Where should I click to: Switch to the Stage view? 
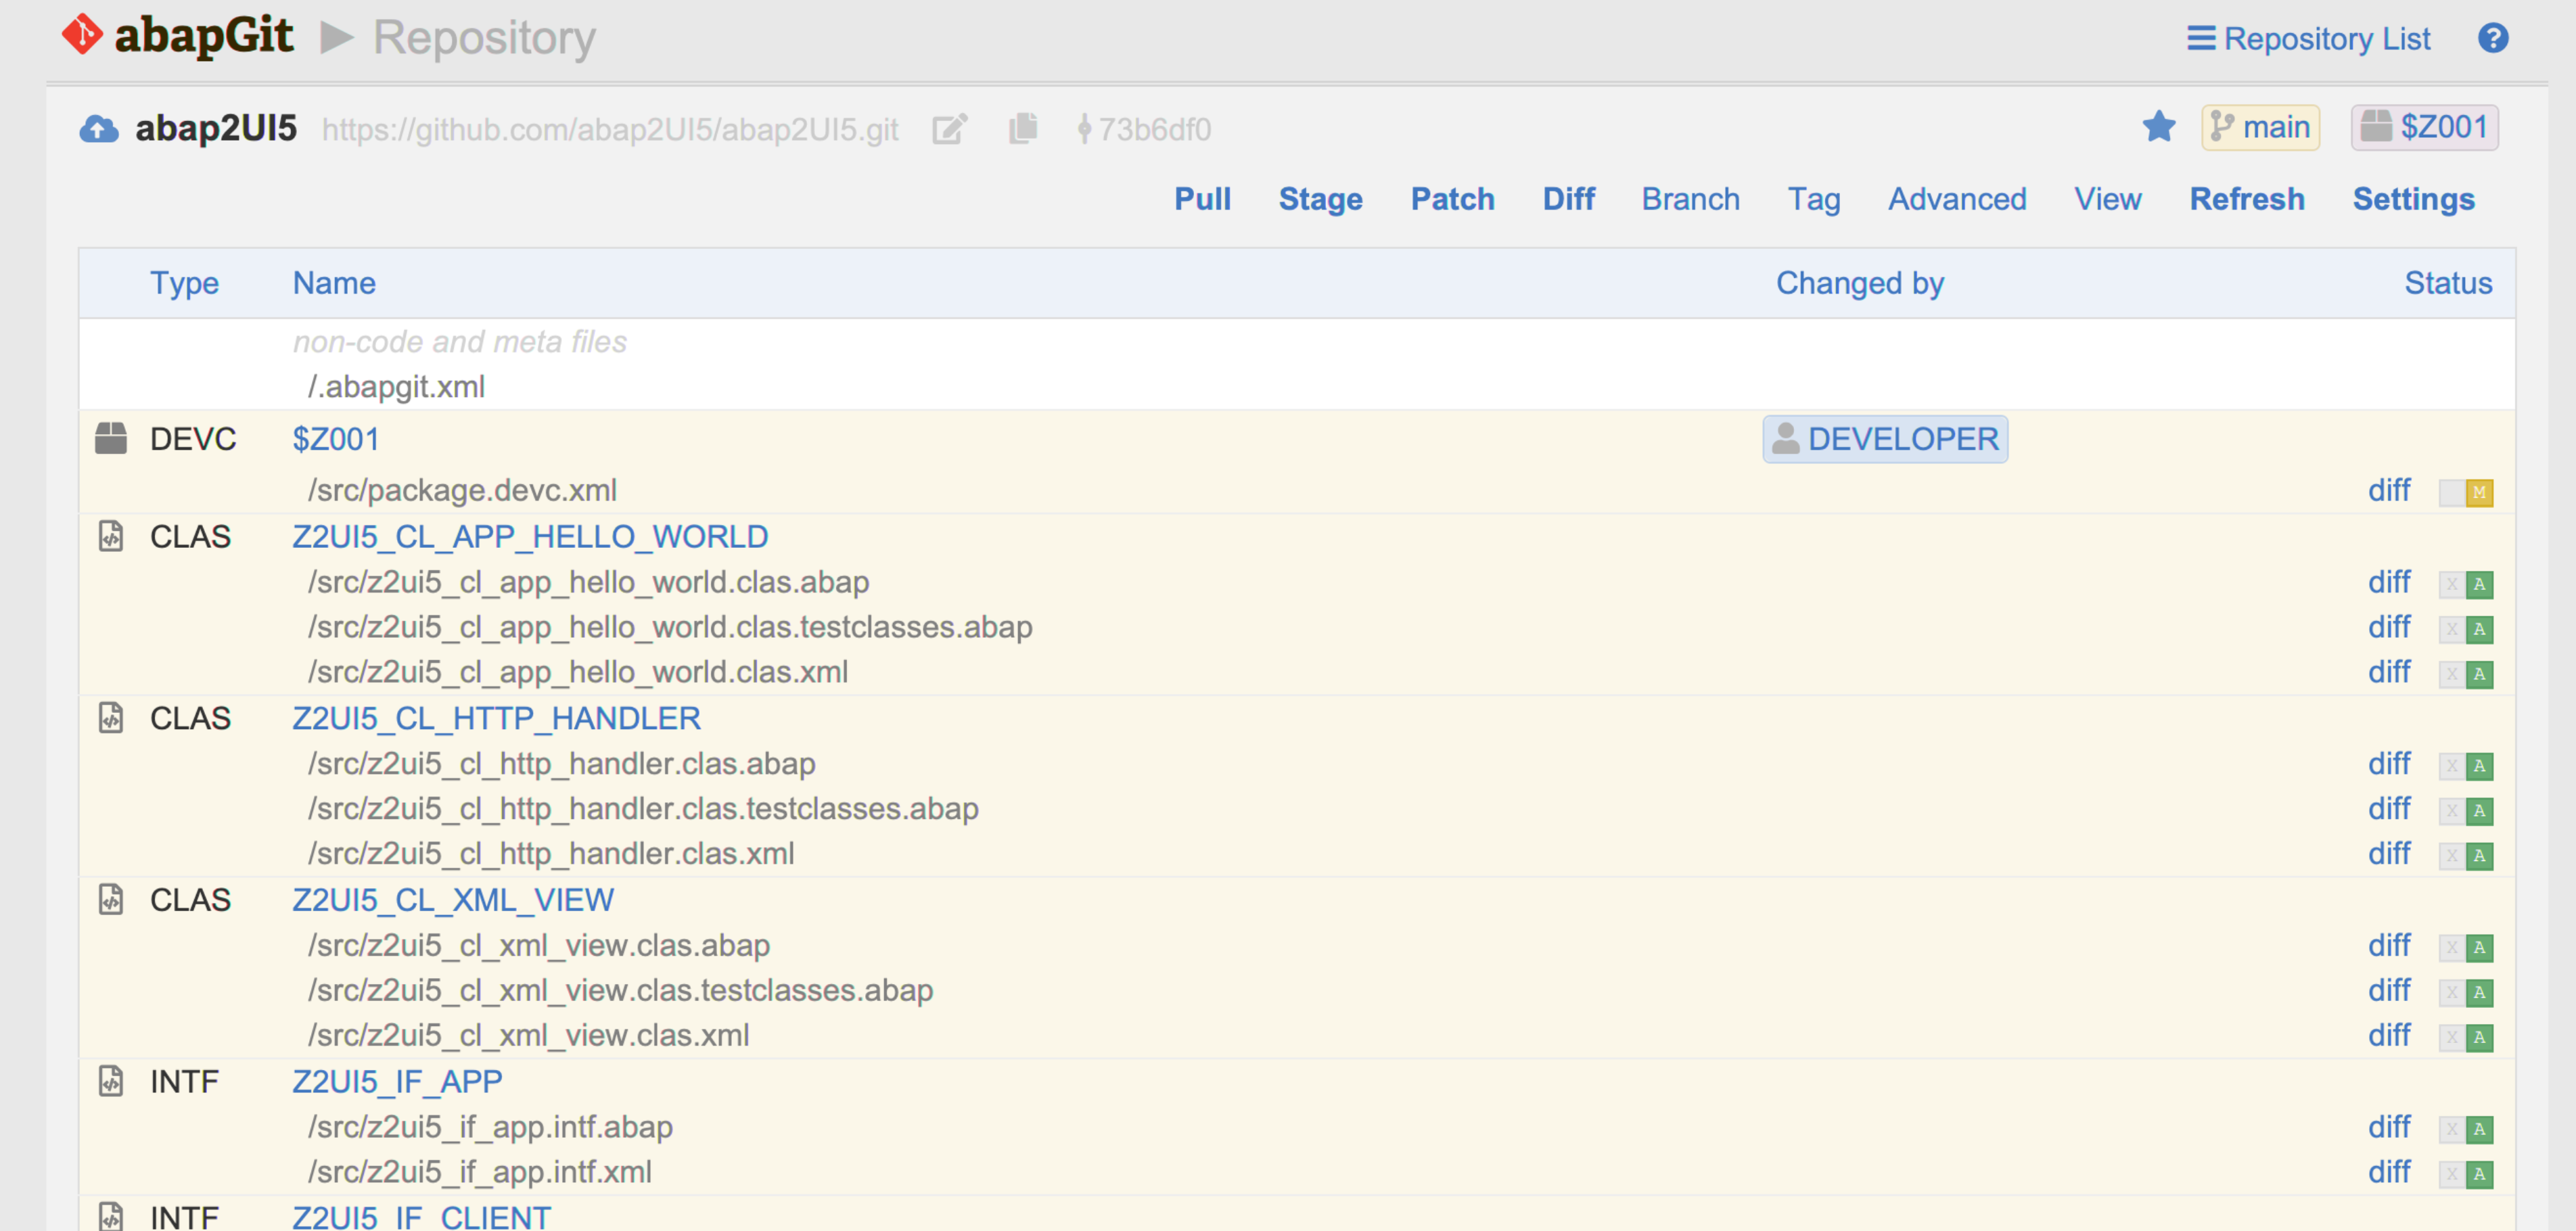(1320, 199)
